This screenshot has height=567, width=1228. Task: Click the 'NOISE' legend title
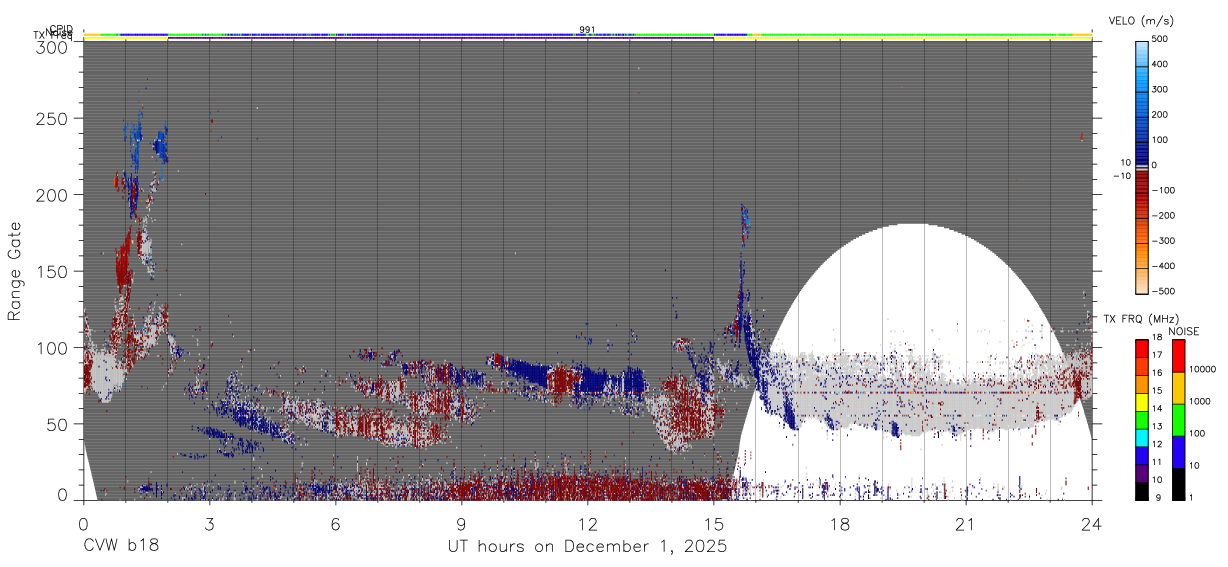tap(1184, 331)
